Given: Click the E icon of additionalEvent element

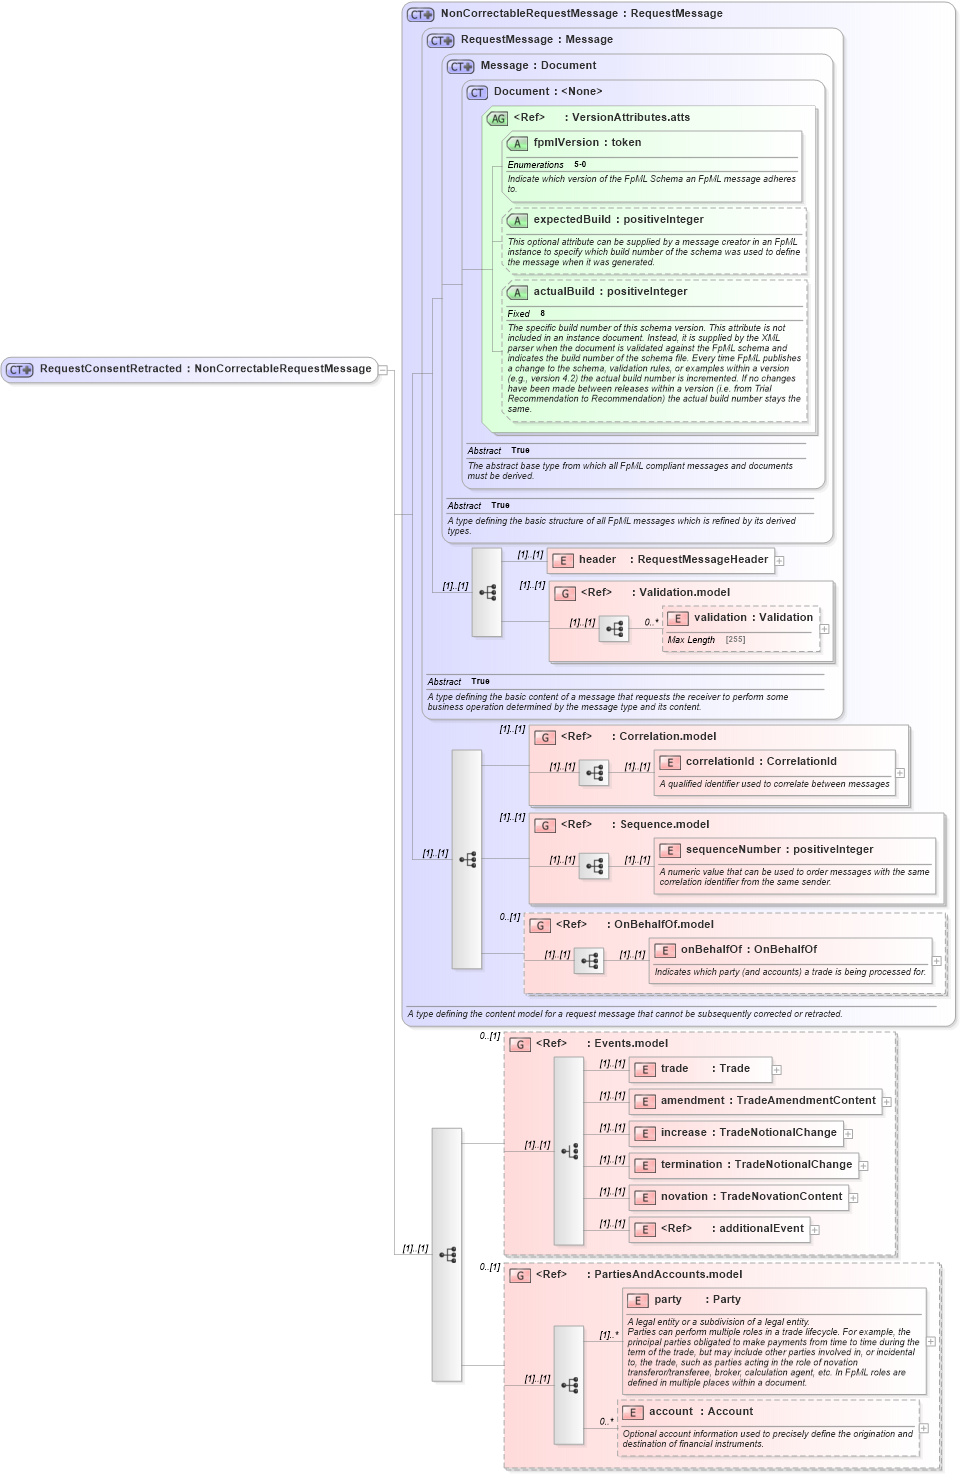Looking at the screenshot, I should pos(645,1230).
